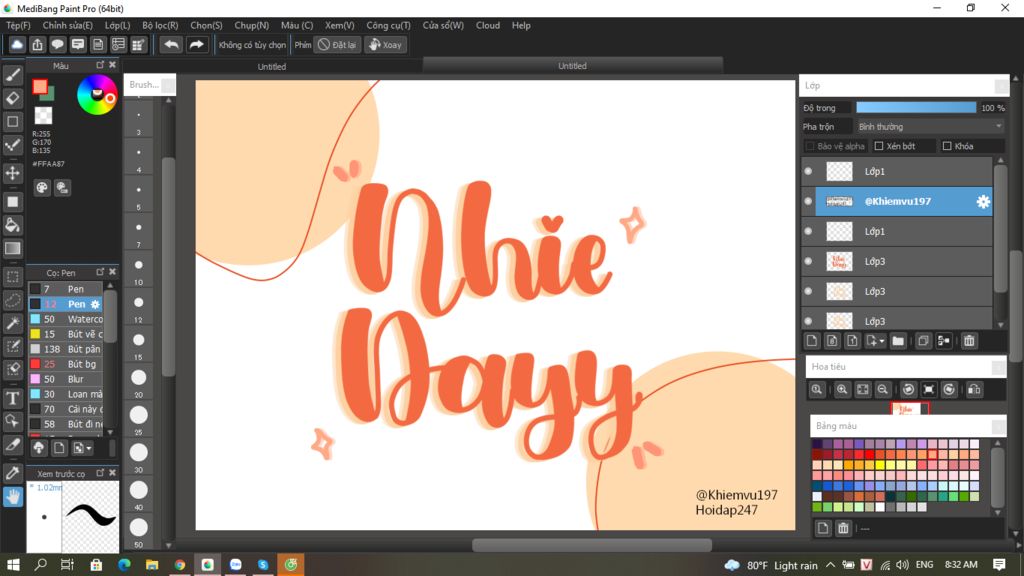
Task: Expand the add layer dropdown arrow
Action: click(882, 342)
